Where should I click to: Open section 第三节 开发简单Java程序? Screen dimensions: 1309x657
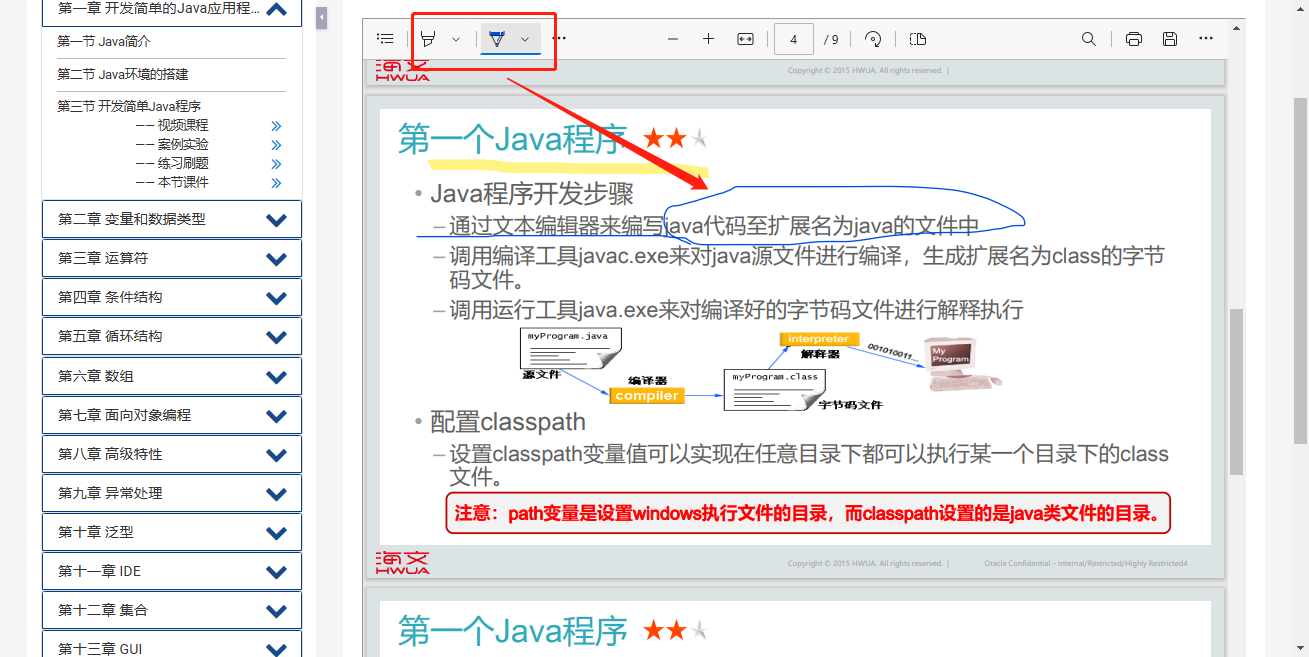tap(129, 106)
